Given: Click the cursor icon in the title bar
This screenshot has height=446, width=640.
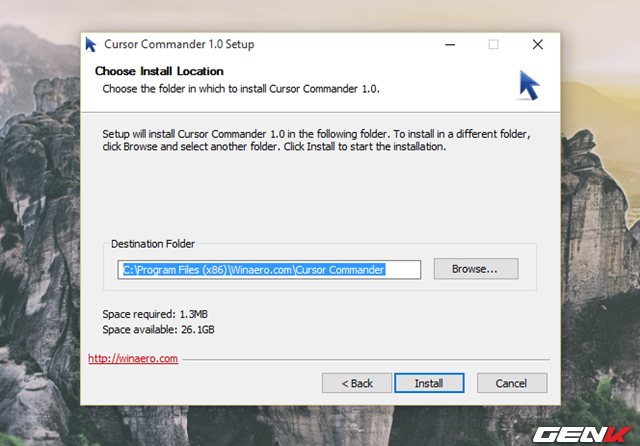Looking at the screenshot, I should pos(92,44).
